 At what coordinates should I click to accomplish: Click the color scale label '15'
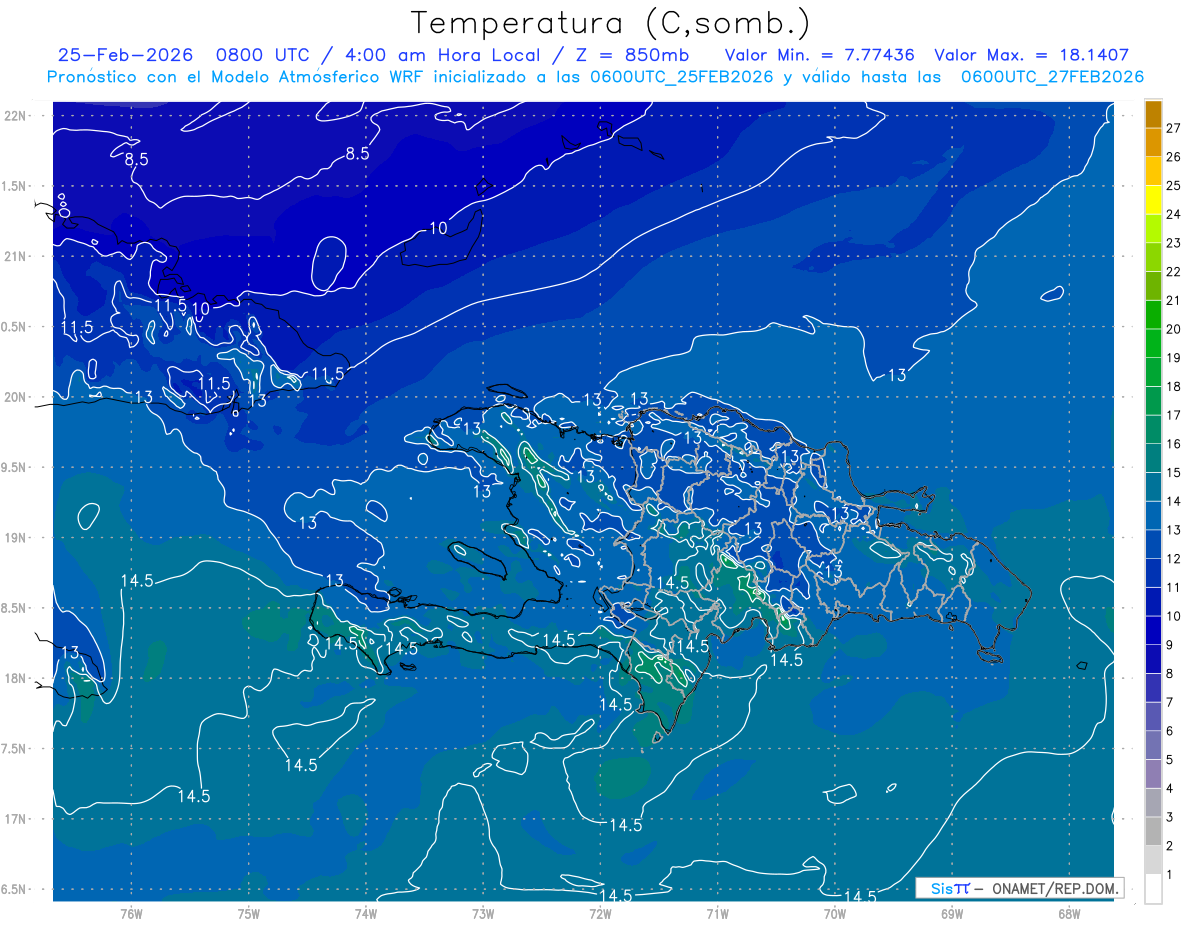pos(1173,473)
